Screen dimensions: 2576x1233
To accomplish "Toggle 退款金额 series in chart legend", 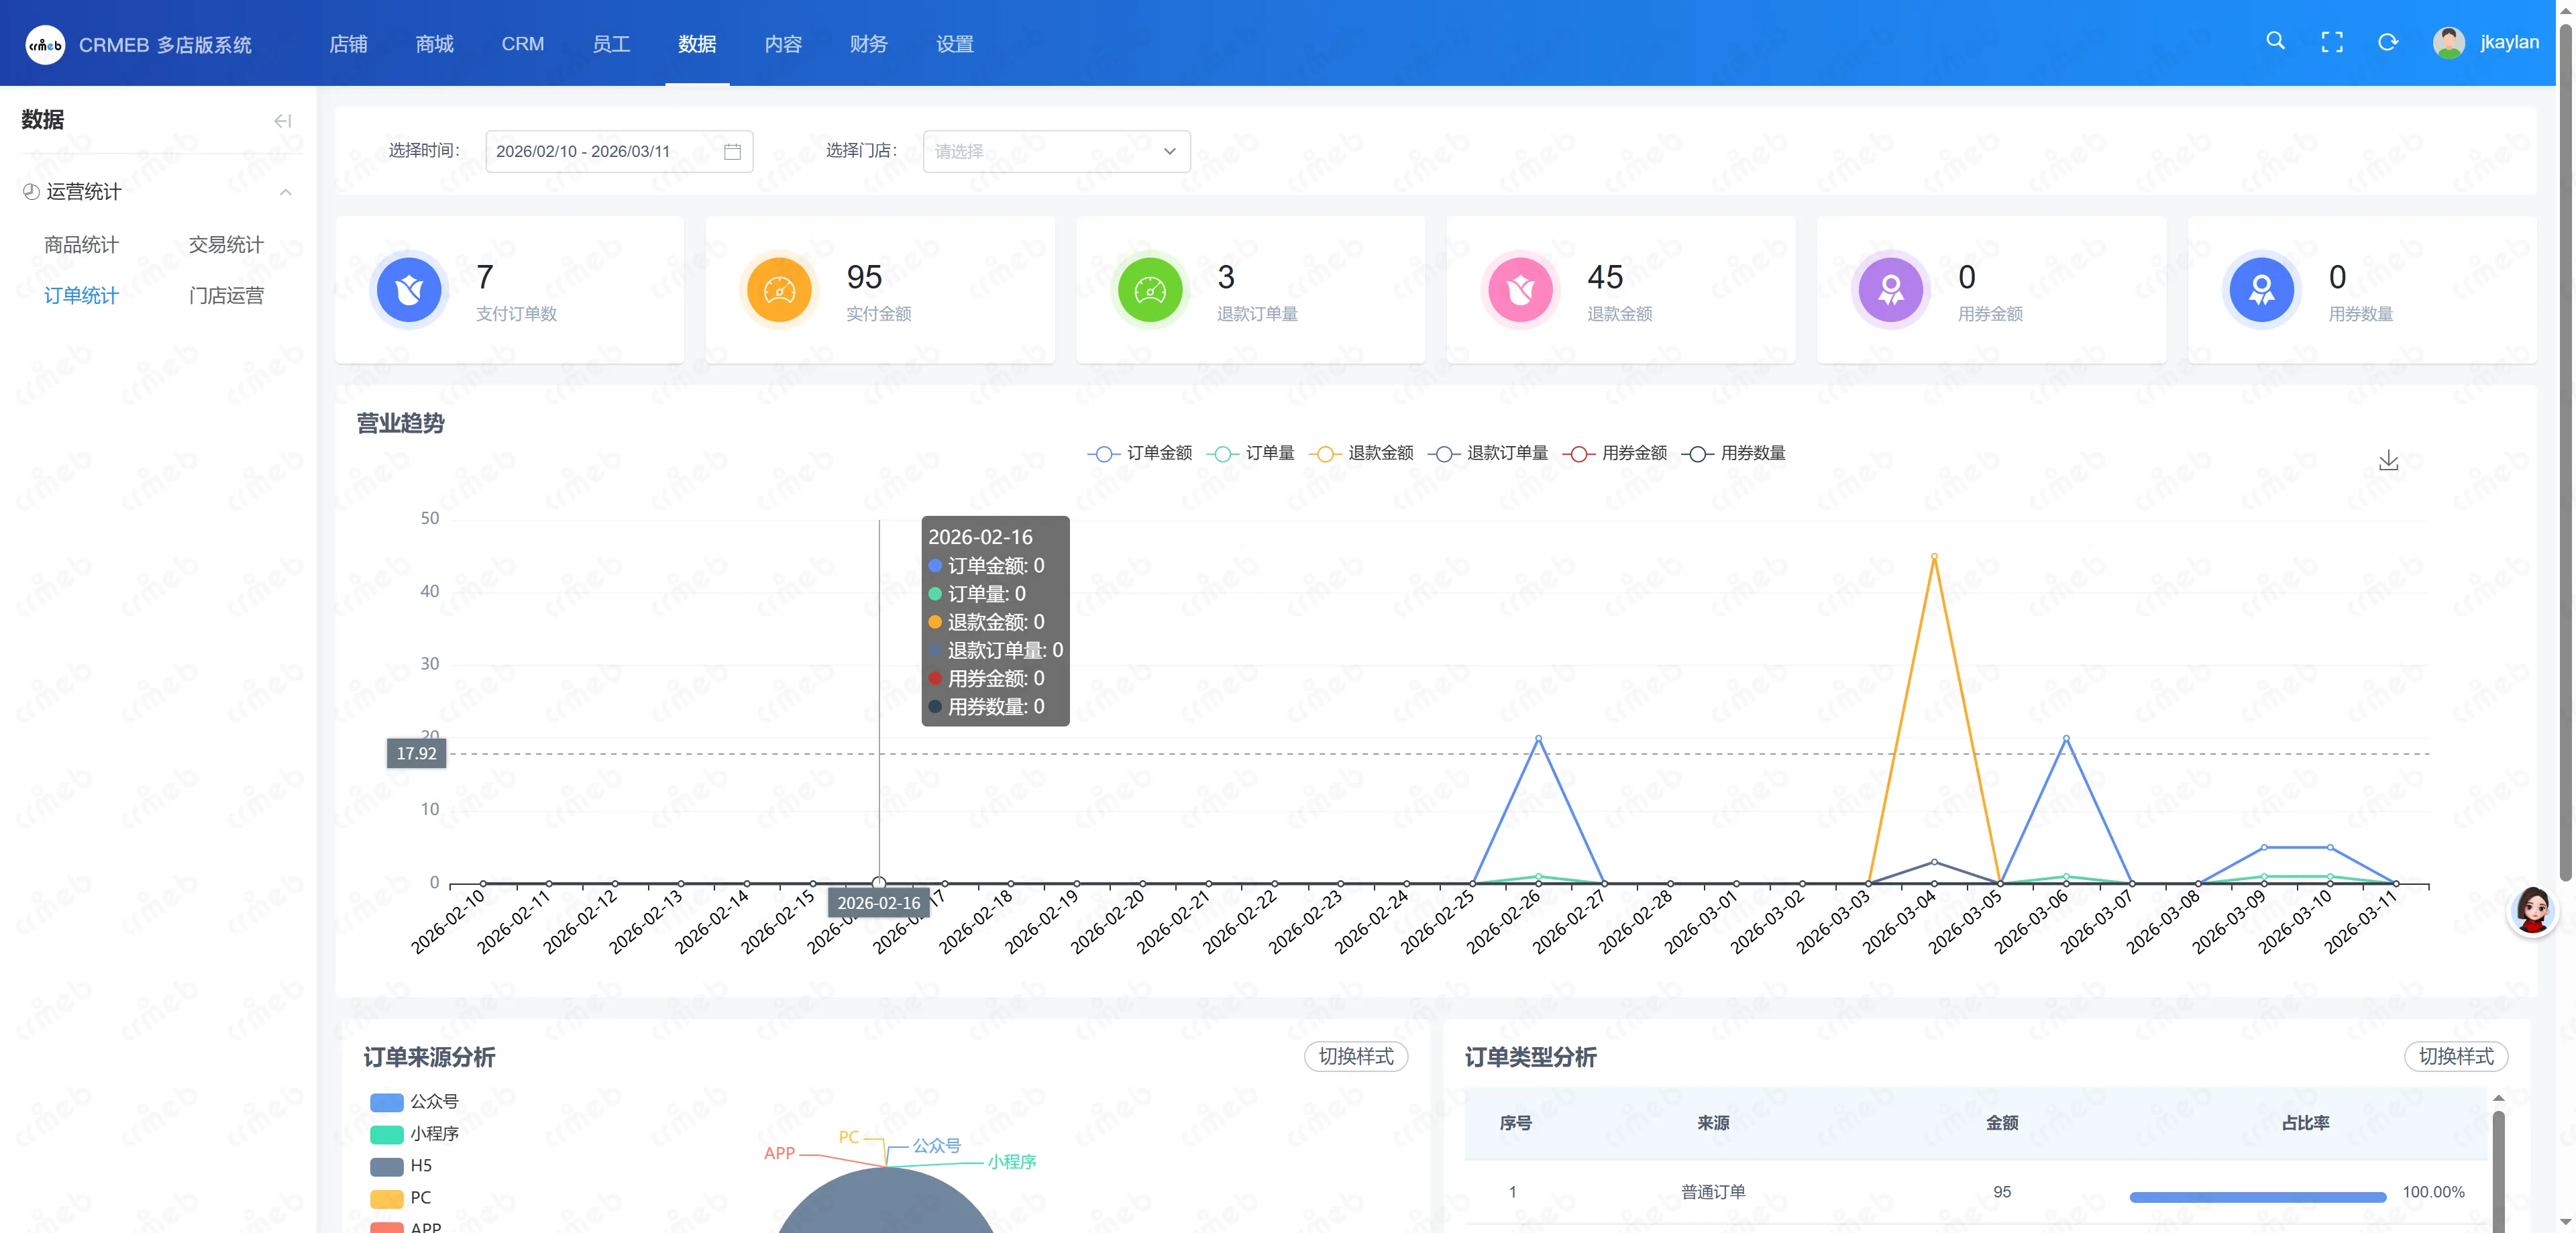I will point(1361,453).
